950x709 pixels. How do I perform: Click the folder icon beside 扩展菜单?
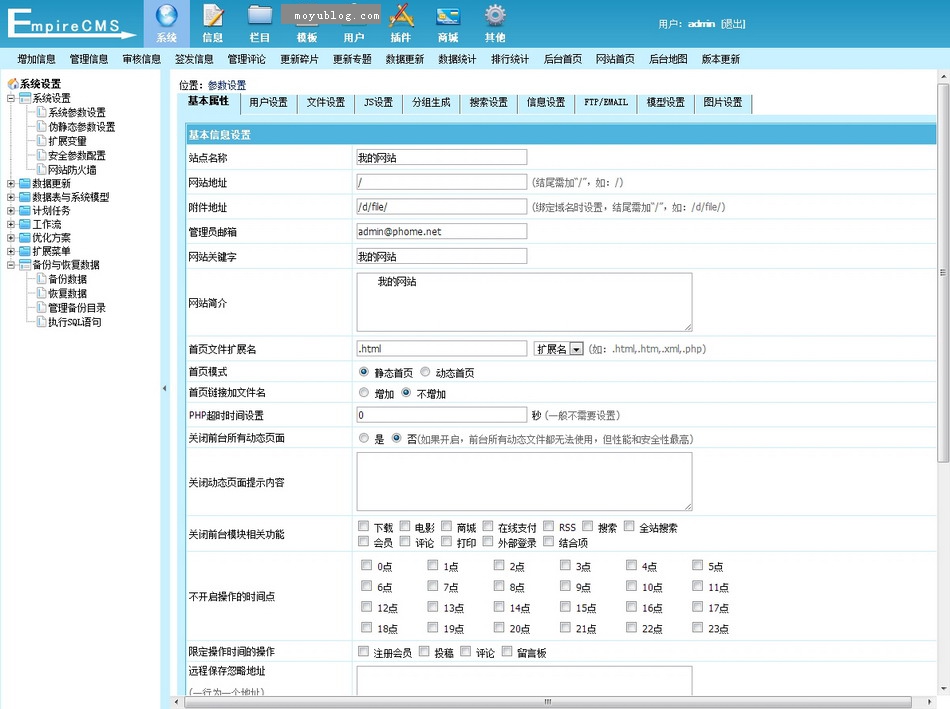click(25, 251)
